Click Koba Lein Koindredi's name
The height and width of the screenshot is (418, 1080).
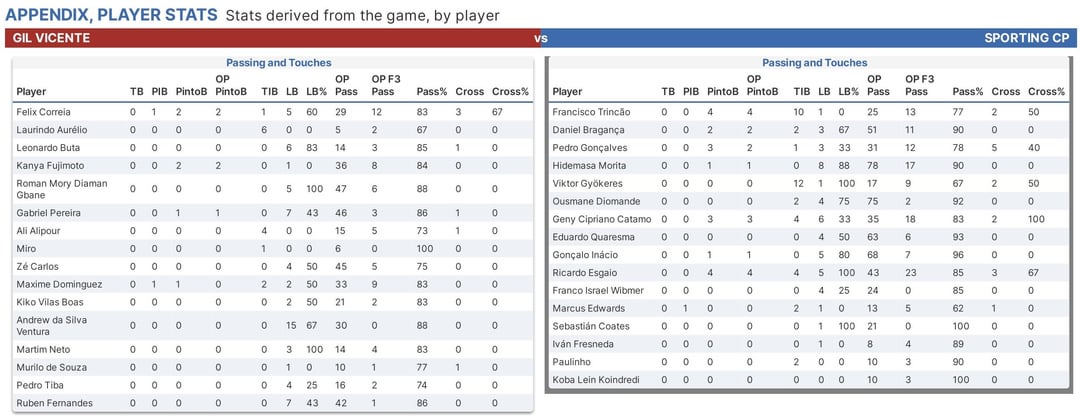[x=596, y=380]
